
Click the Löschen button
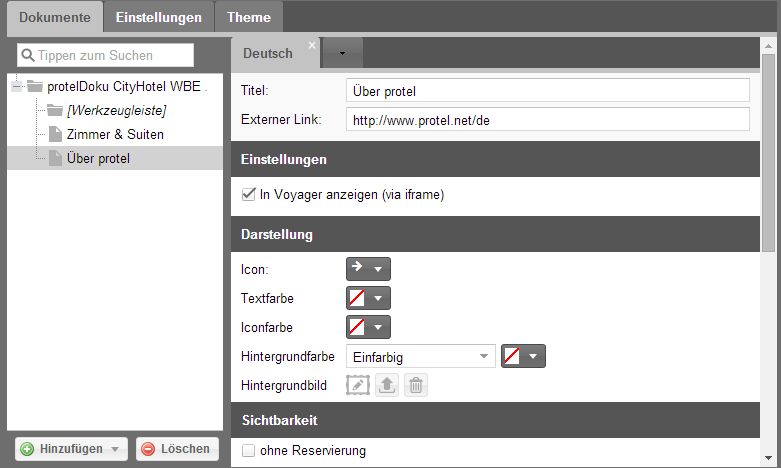click(x=177, y=449)
